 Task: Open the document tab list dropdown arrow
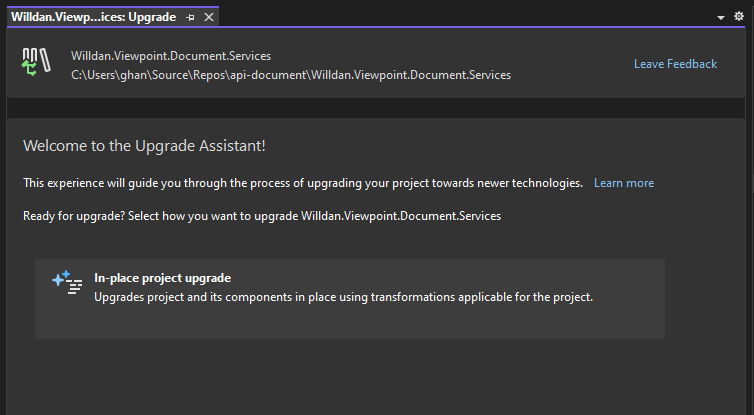click(x=721, y=18)
